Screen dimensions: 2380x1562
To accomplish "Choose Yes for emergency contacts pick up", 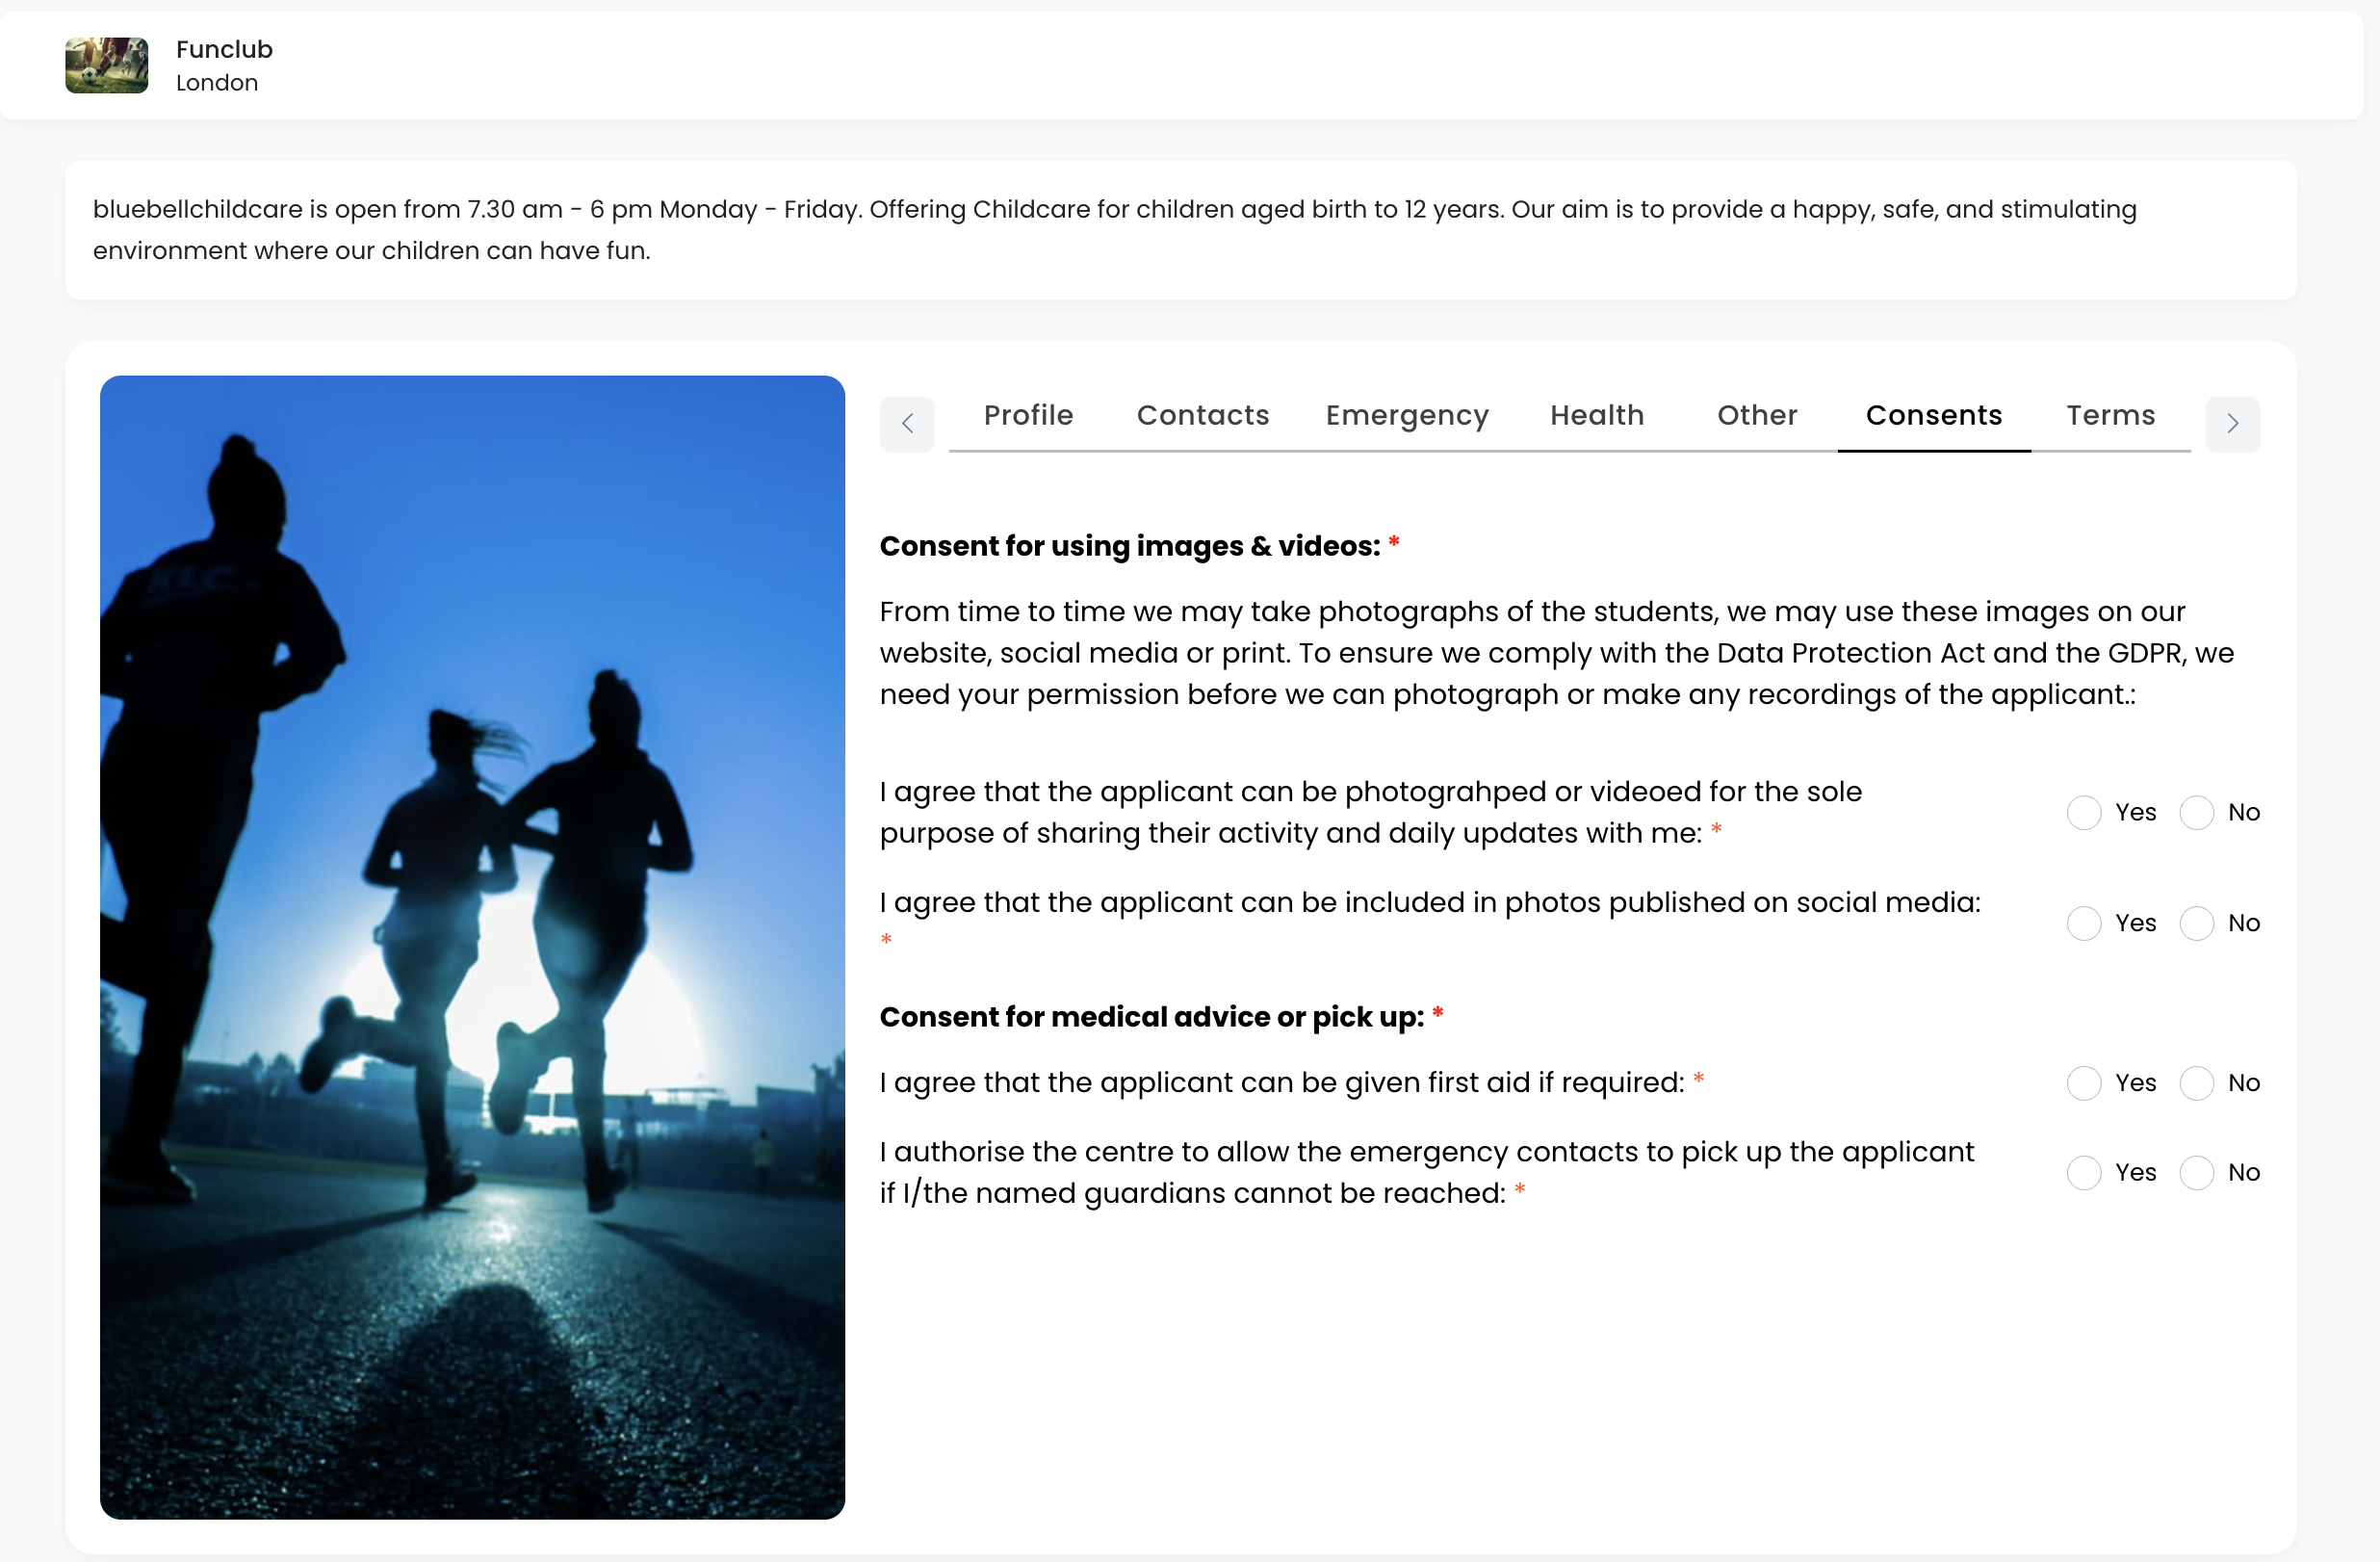I will (x=2084, y=1172).
